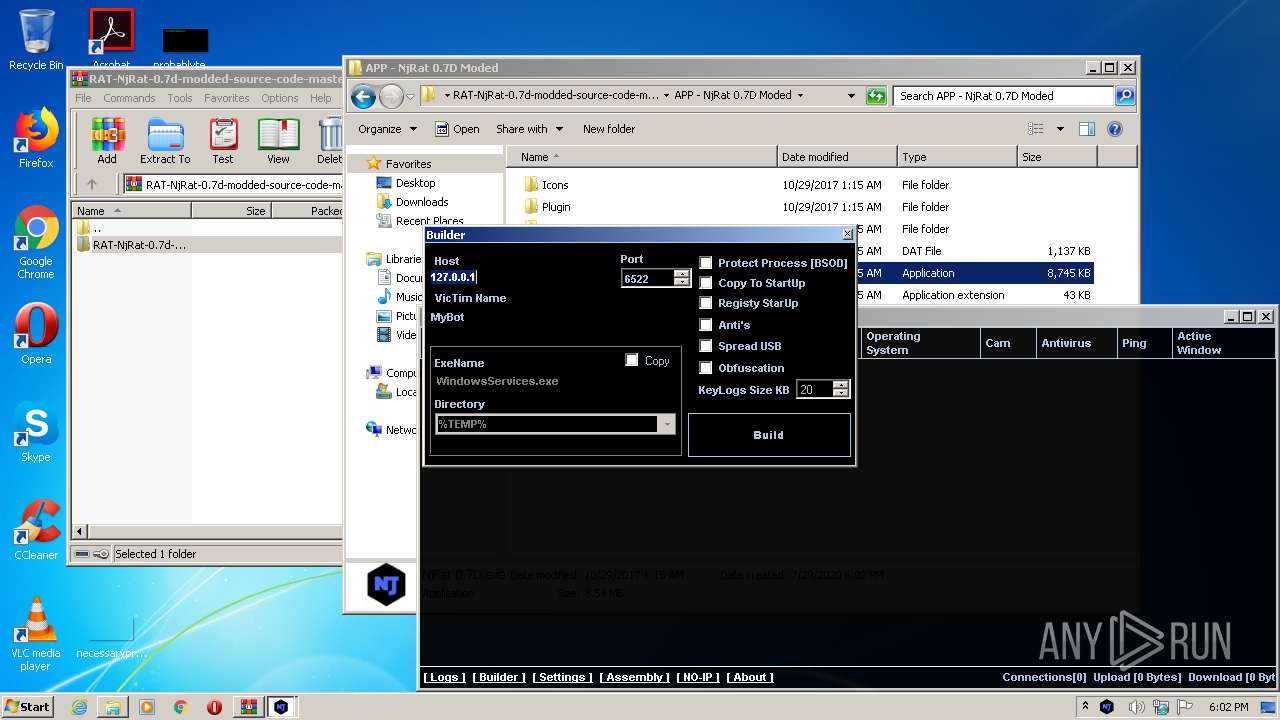Click the Explorer search magnifier icon
This screenshot has width=1280, height=720.
pos(1125,96)
